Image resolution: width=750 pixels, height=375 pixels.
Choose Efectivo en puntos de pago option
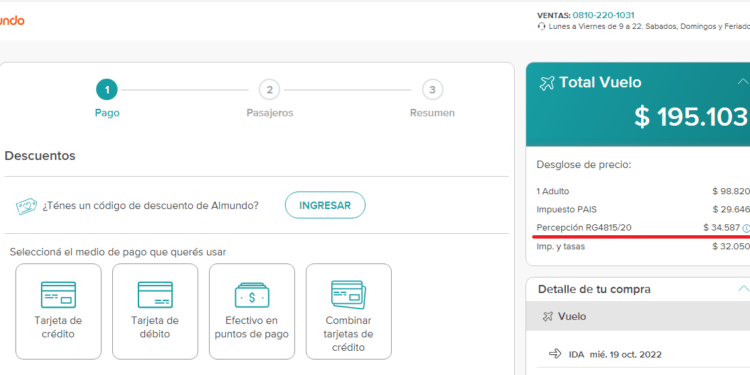(x=252, y=311)
